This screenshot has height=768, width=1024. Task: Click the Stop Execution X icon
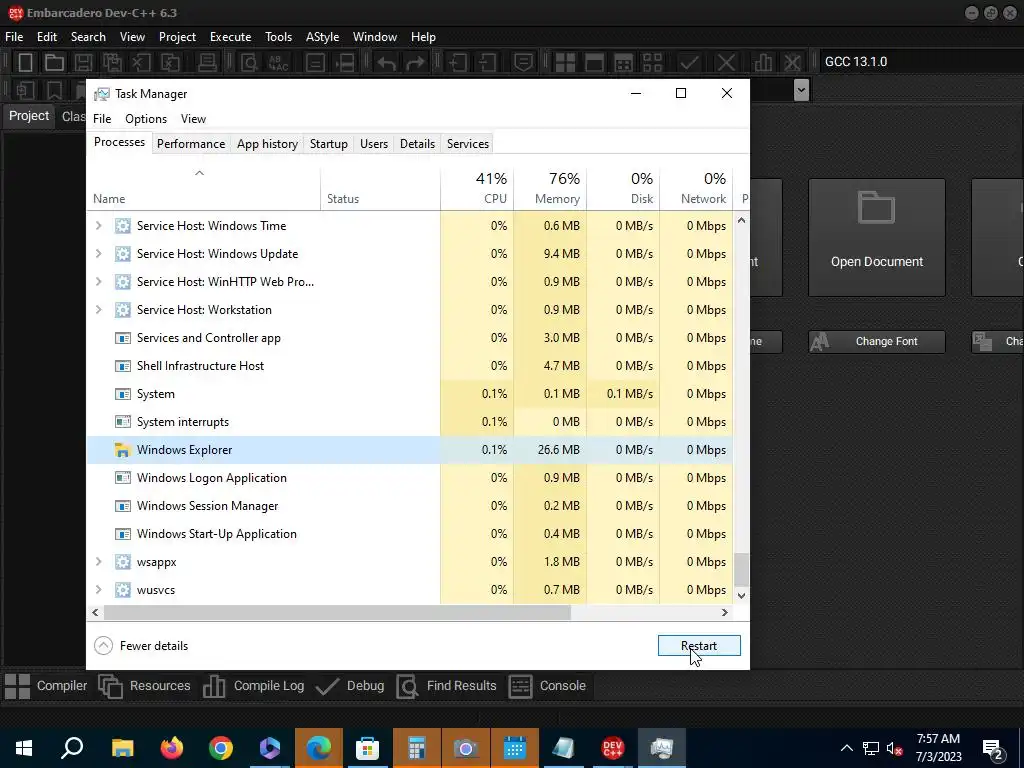(726, 62)
